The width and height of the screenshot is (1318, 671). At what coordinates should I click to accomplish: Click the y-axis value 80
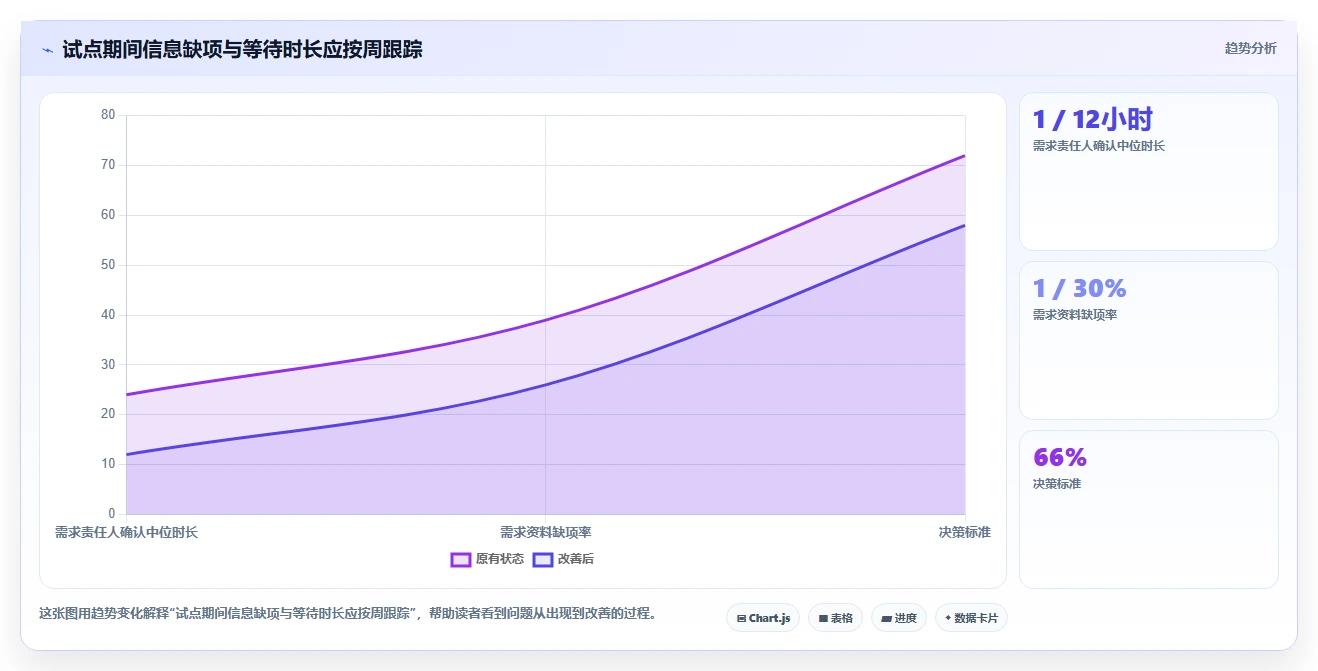(108, 115)
